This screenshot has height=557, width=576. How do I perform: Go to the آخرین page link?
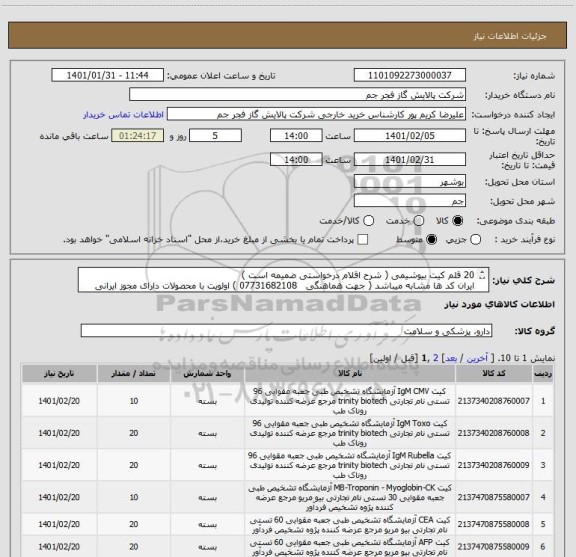pos(477,358)
